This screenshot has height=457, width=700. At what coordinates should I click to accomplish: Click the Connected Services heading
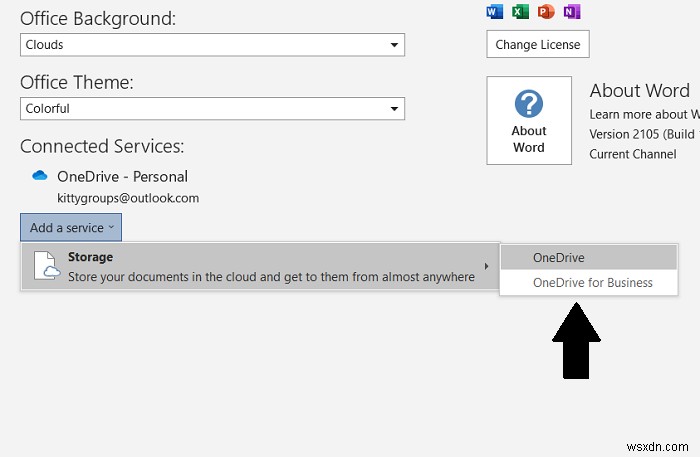point(102,146)
